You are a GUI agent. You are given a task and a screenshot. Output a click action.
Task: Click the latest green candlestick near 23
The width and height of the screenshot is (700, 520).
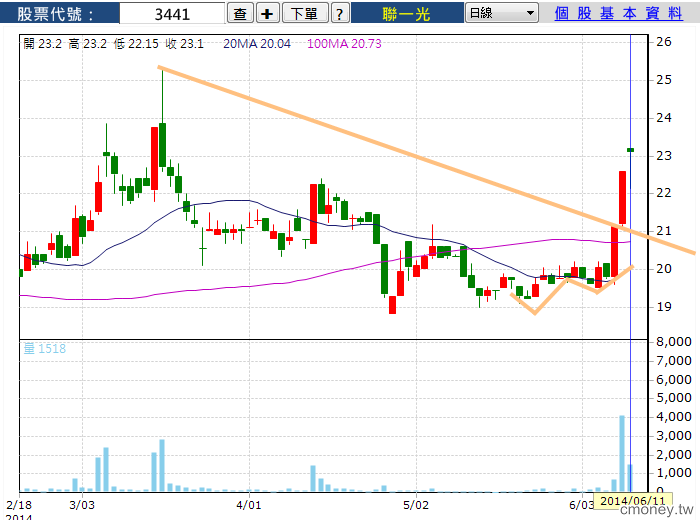630,150
